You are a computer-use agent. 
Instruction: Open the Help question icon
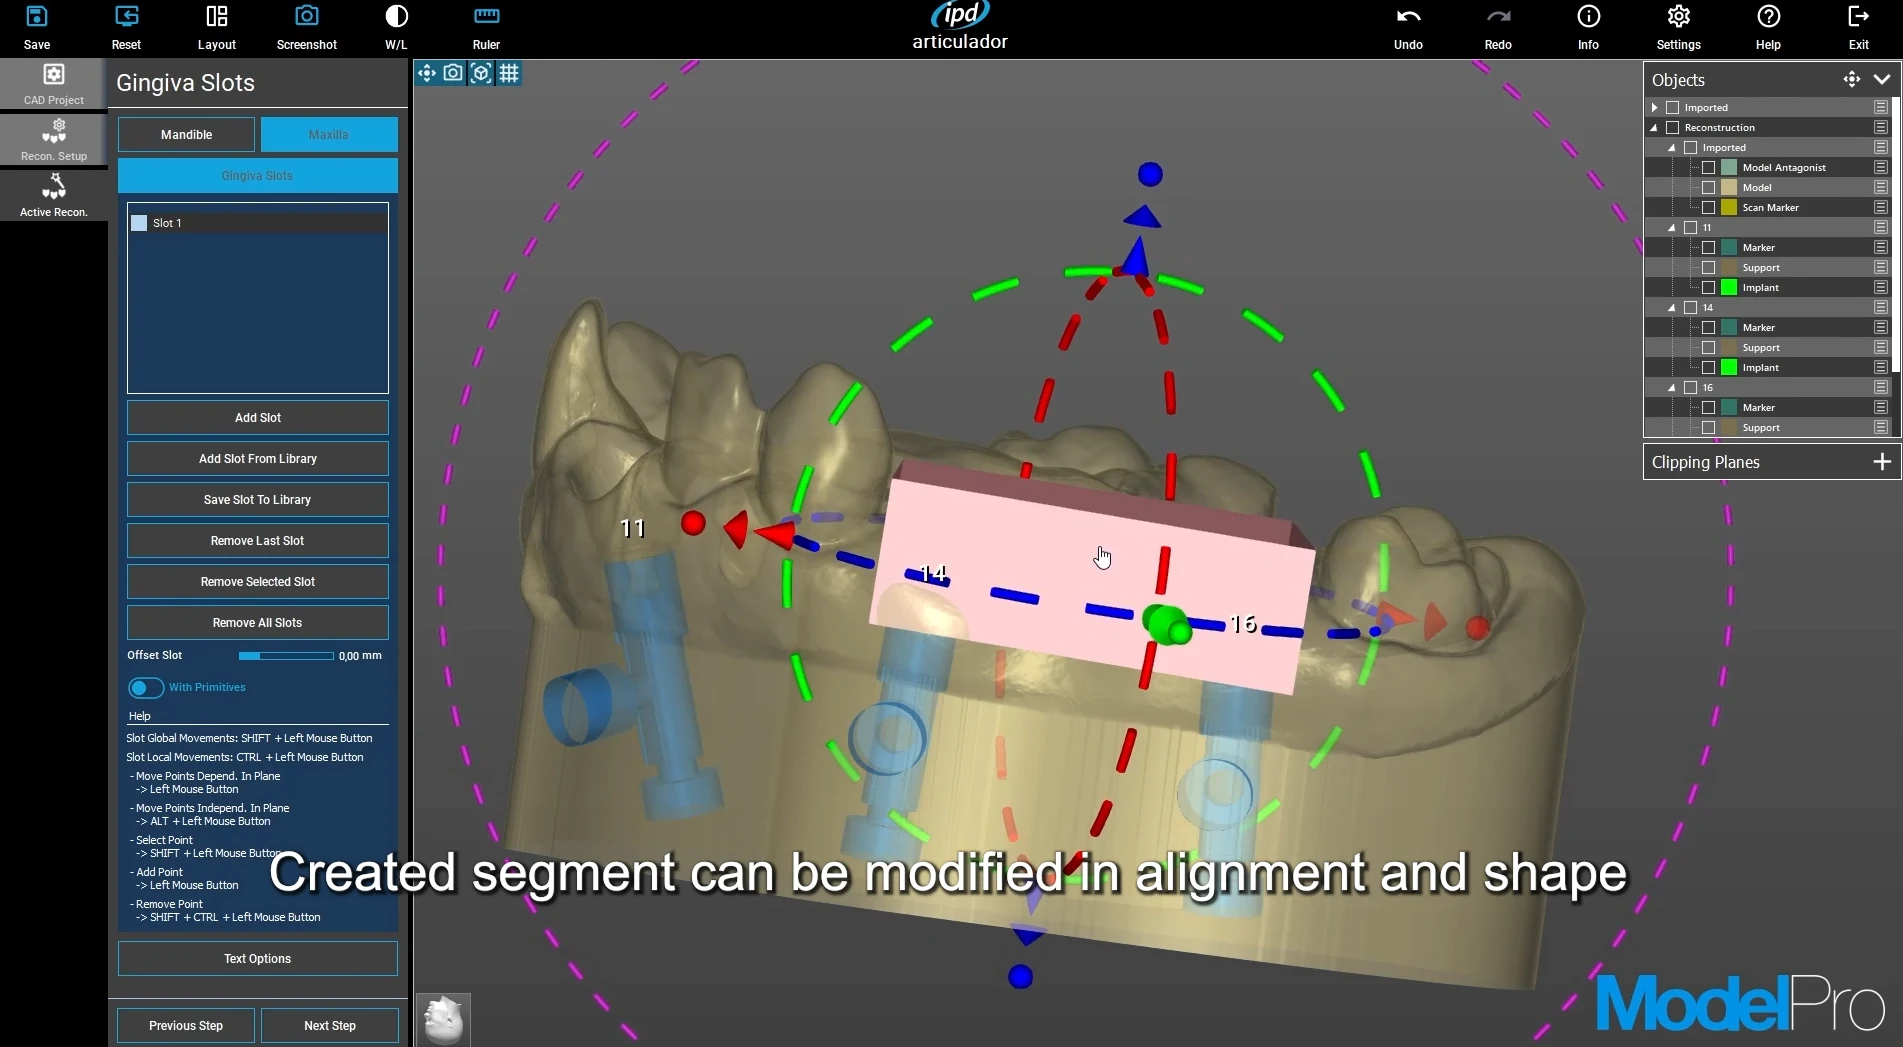1768,17
